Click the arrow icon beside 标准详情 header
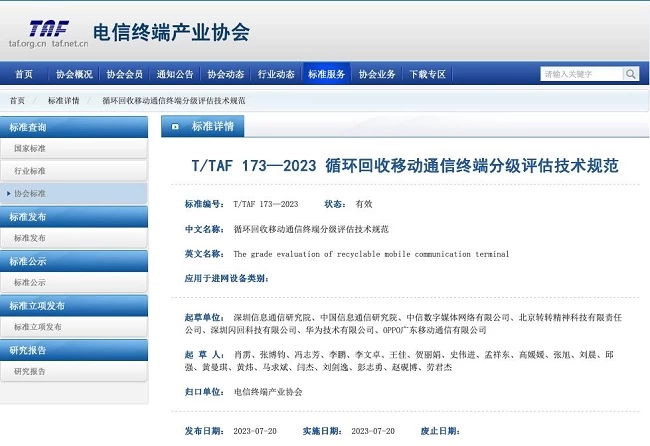650x446 pixels. 175,127
